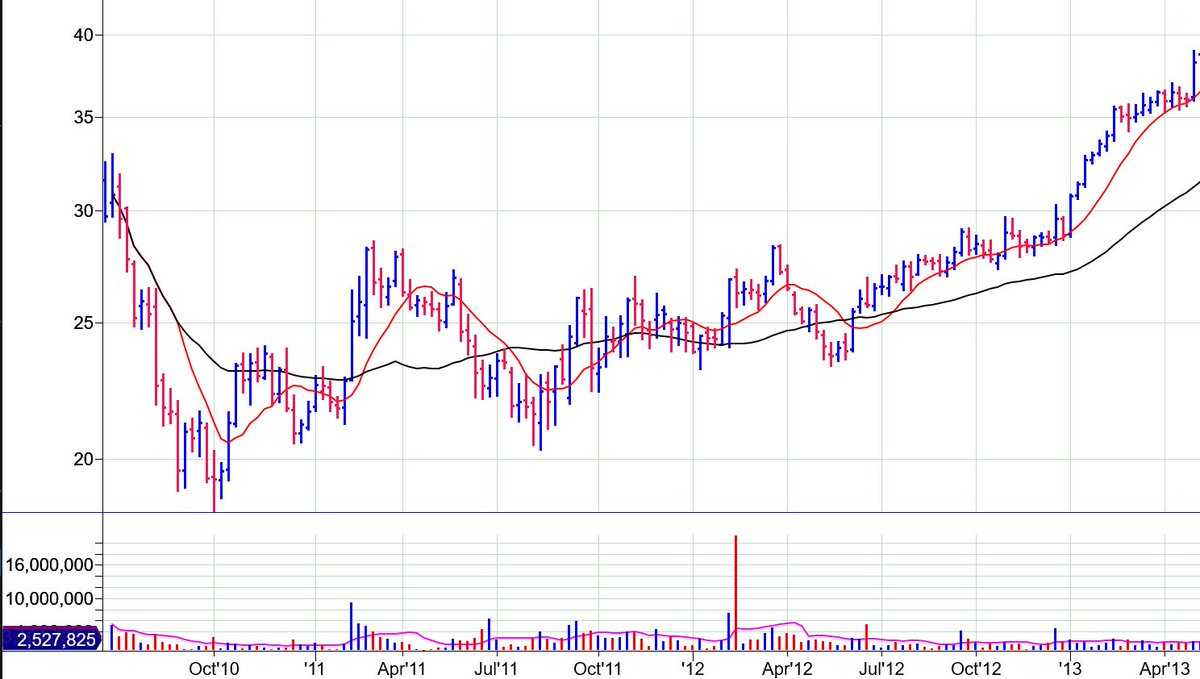Click the 16,000,000 volume axis label
The height and width of the screenshot is (679, 1200).
tap(48, 565)
